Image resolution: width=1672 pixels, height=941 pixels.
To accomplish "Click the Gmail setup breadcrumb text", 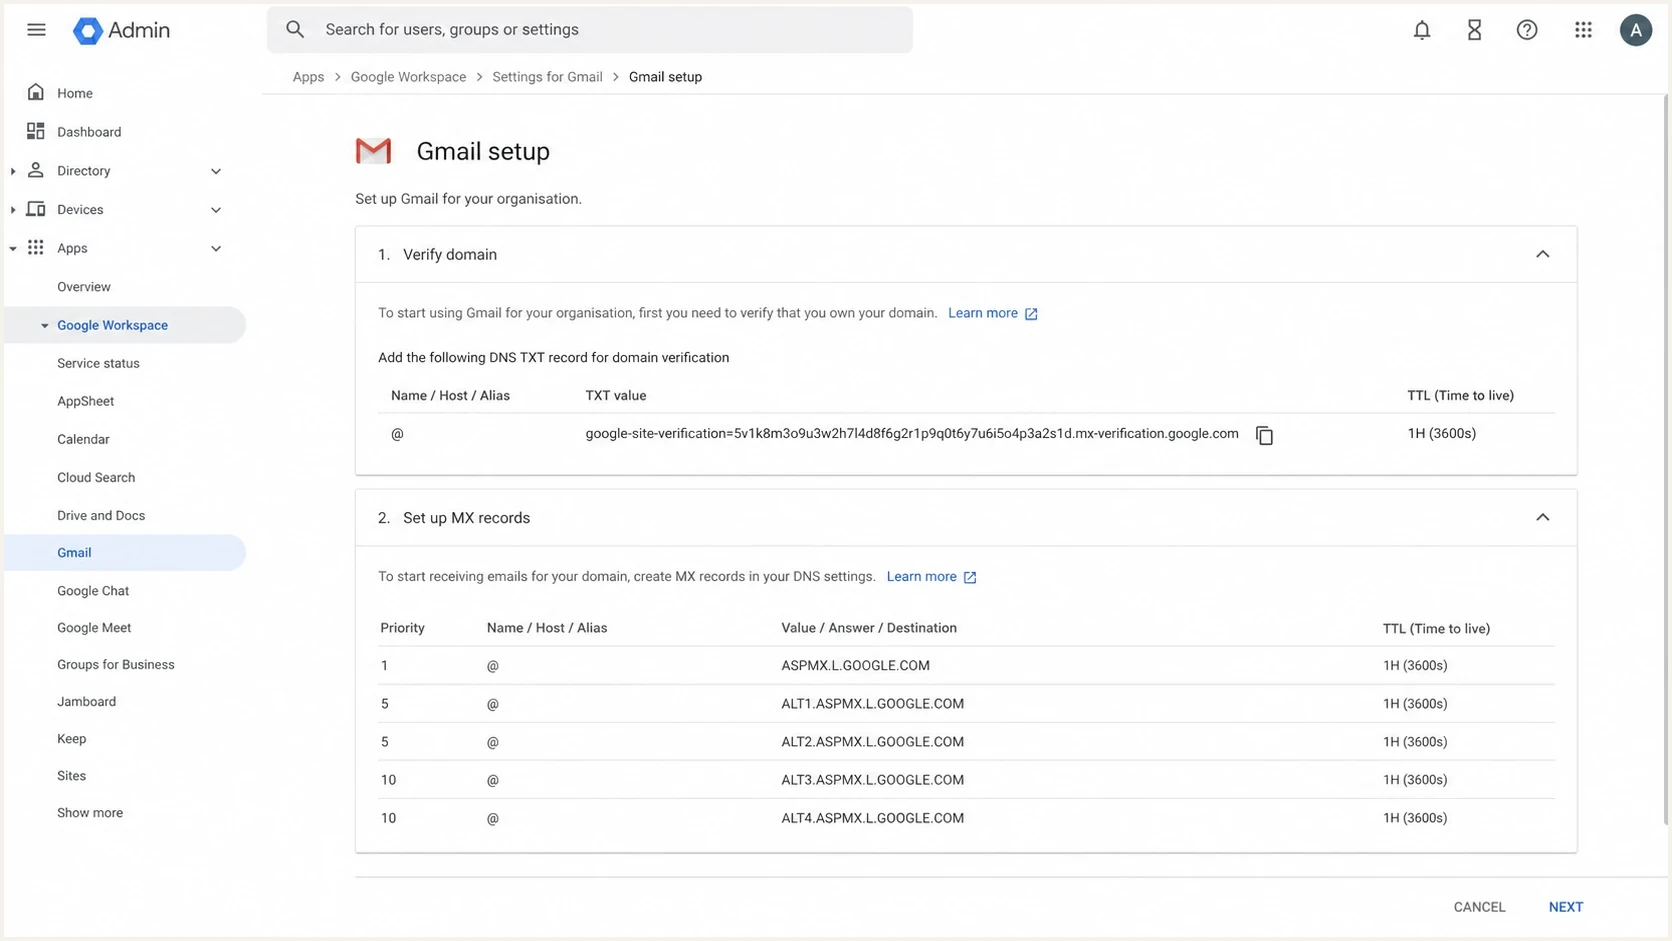I will pos(665,77).
